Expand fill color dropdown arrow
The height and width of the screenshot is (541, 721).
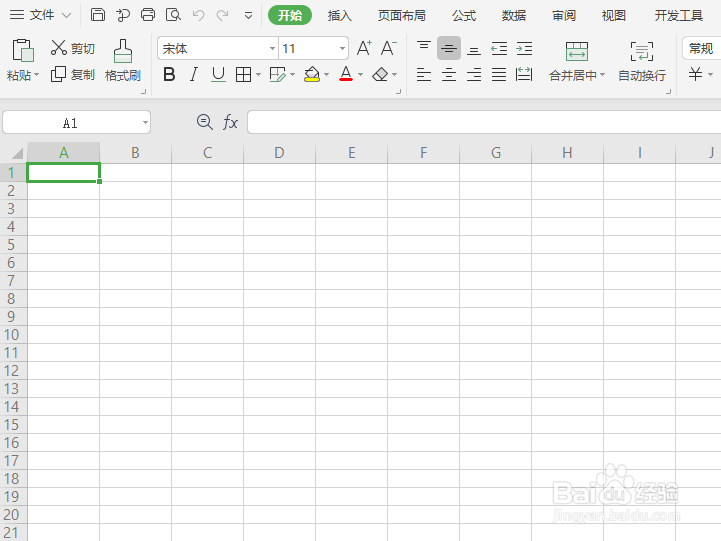coord(326,74)
